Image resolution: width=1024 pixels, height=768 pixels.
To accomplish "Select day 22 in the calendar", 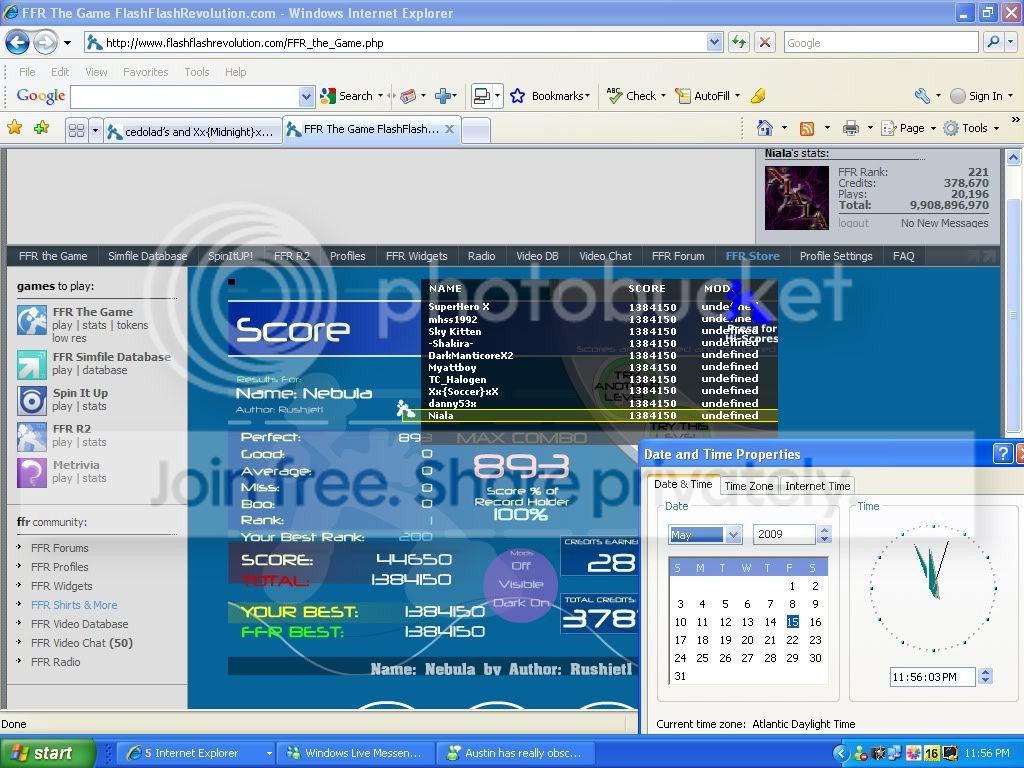I will [792, 640].
